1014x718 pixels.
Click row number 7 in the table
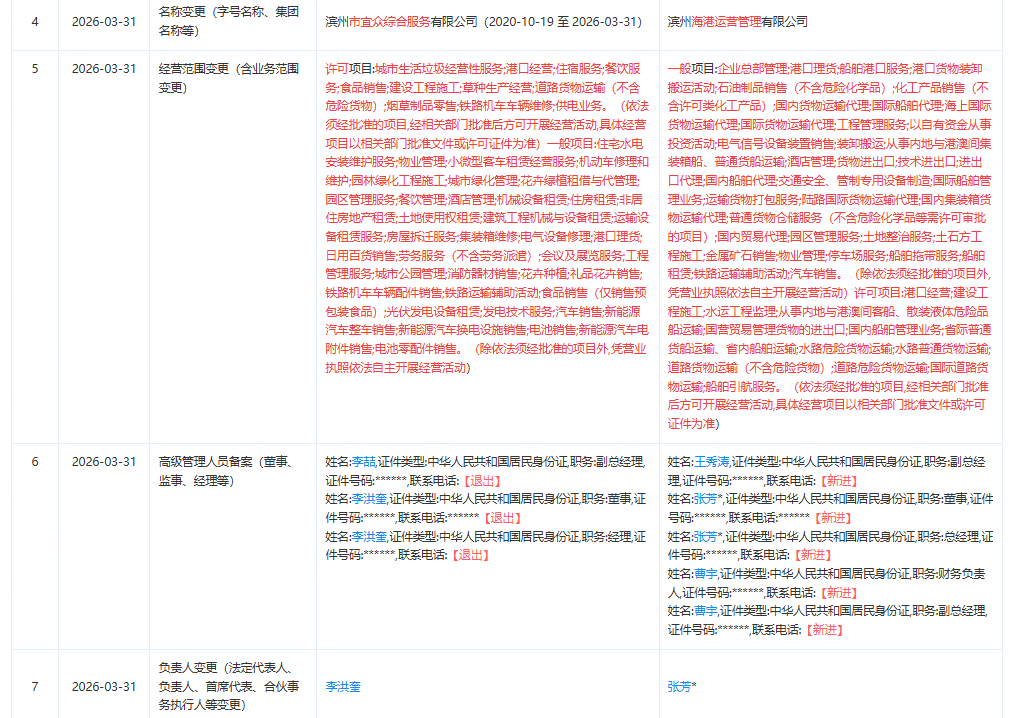[x=35, y=687]
